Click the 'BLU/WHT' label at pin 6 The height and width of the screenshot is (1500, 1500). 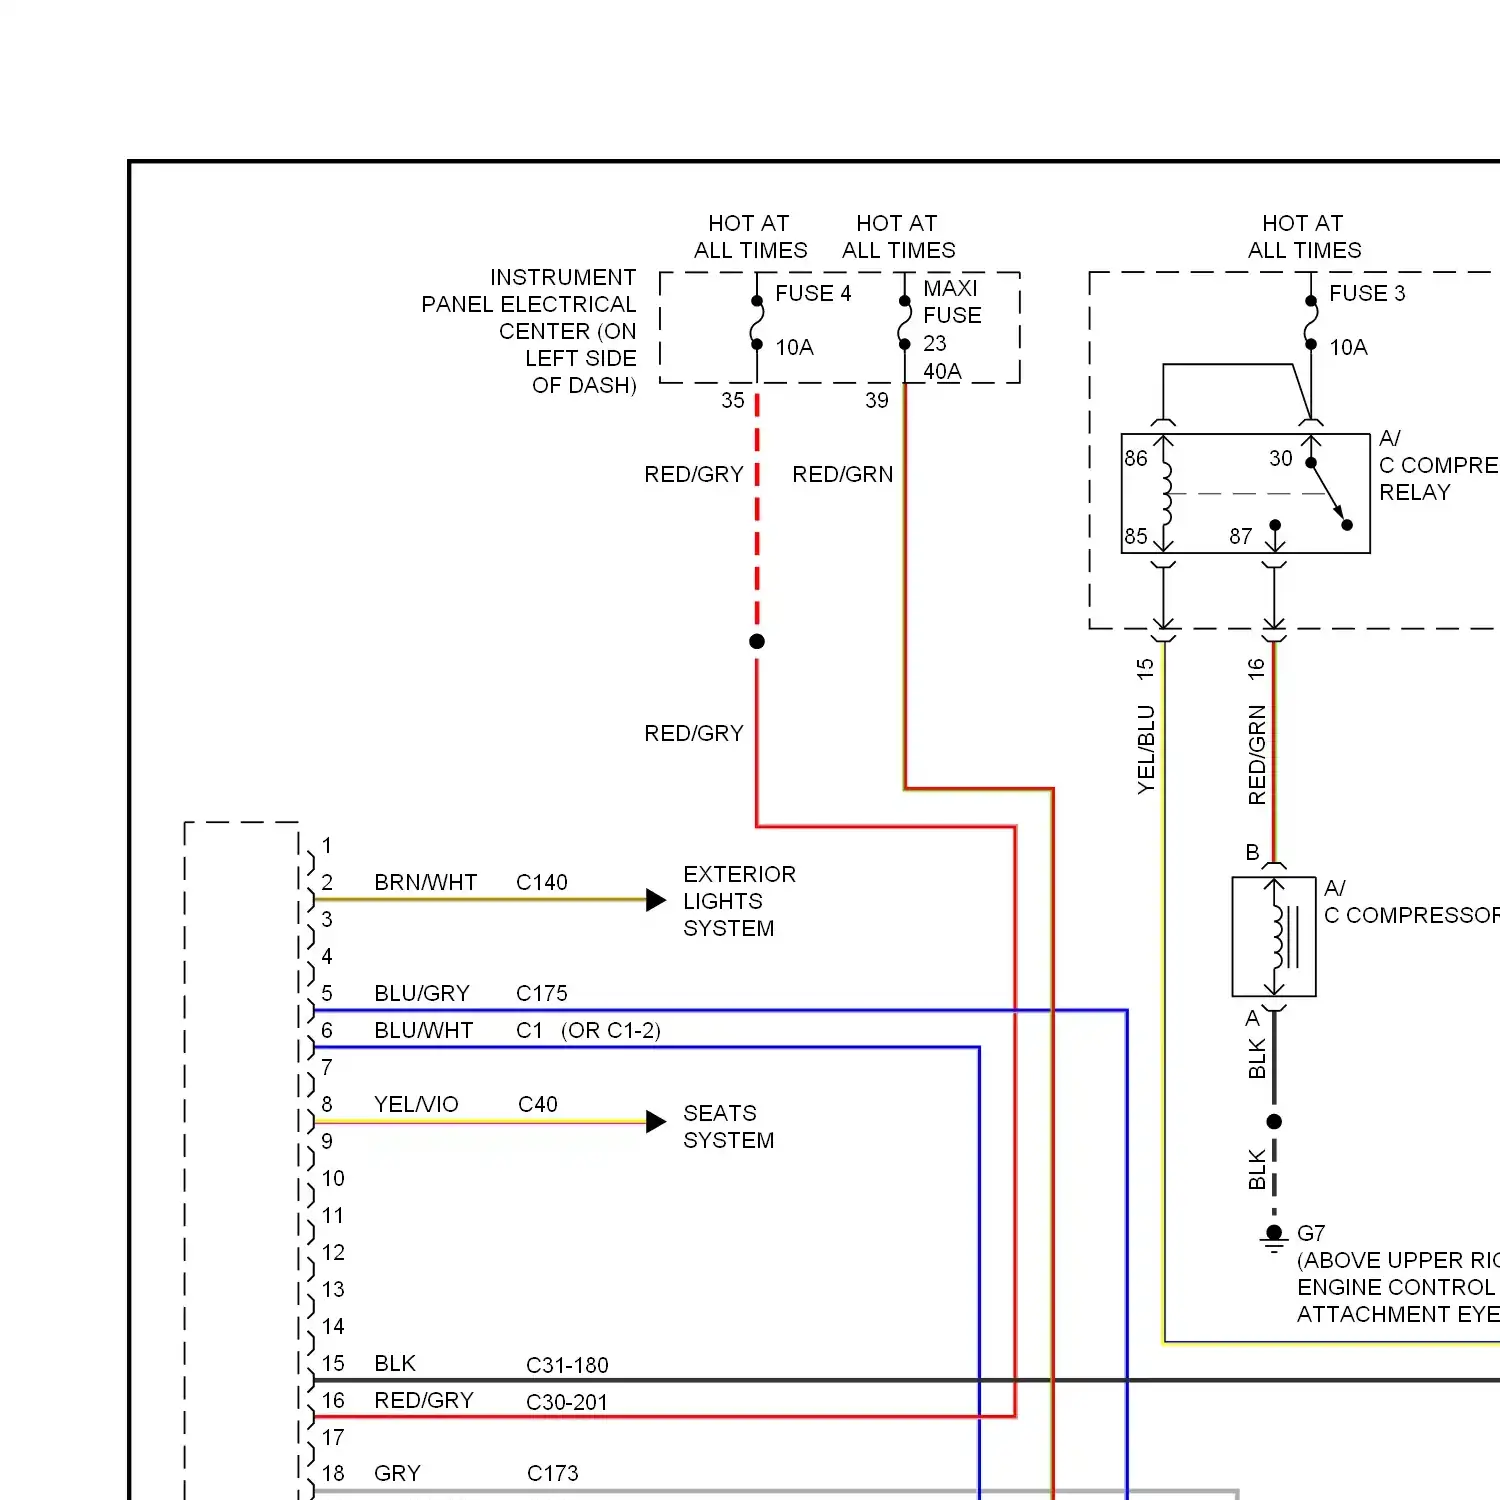coord(424,1030)
